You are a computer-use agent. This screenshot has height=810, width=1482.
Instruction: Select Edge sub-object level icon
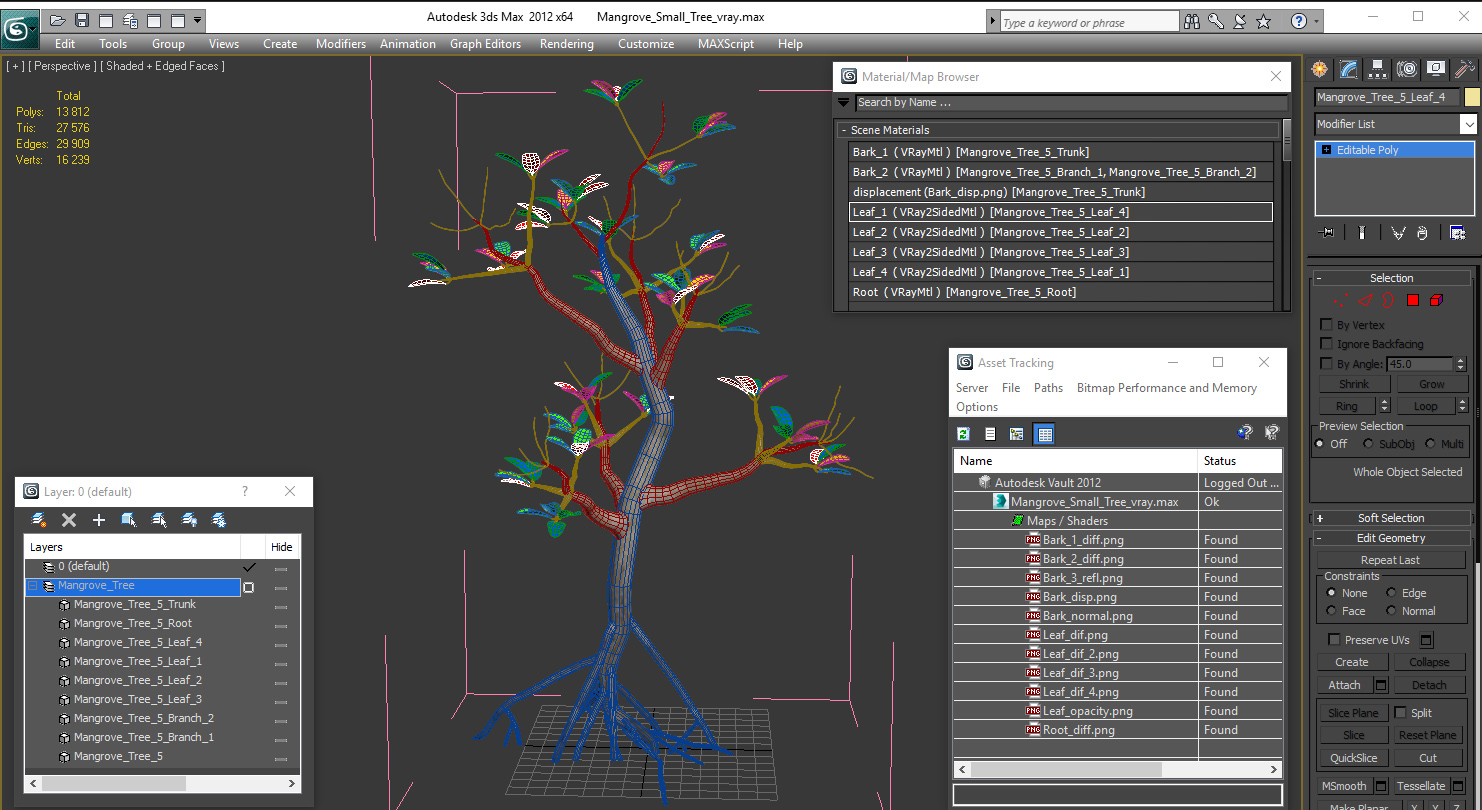pos(1366,300)
